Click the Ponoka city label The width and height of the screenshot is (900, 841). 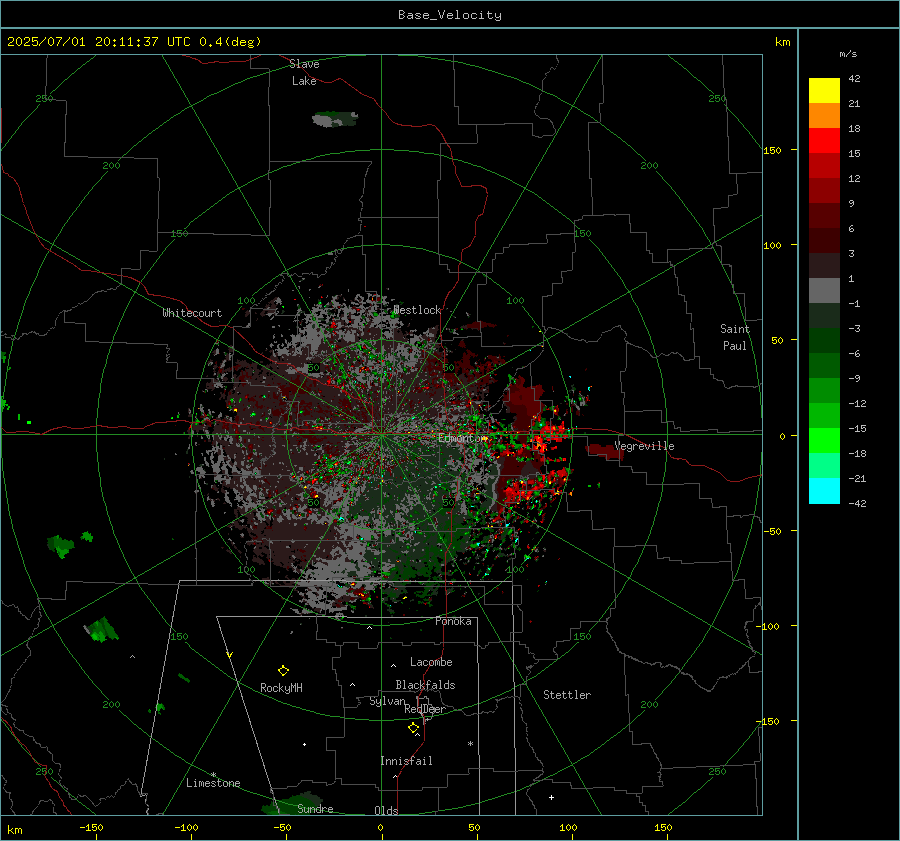click(x=453, y=621)
